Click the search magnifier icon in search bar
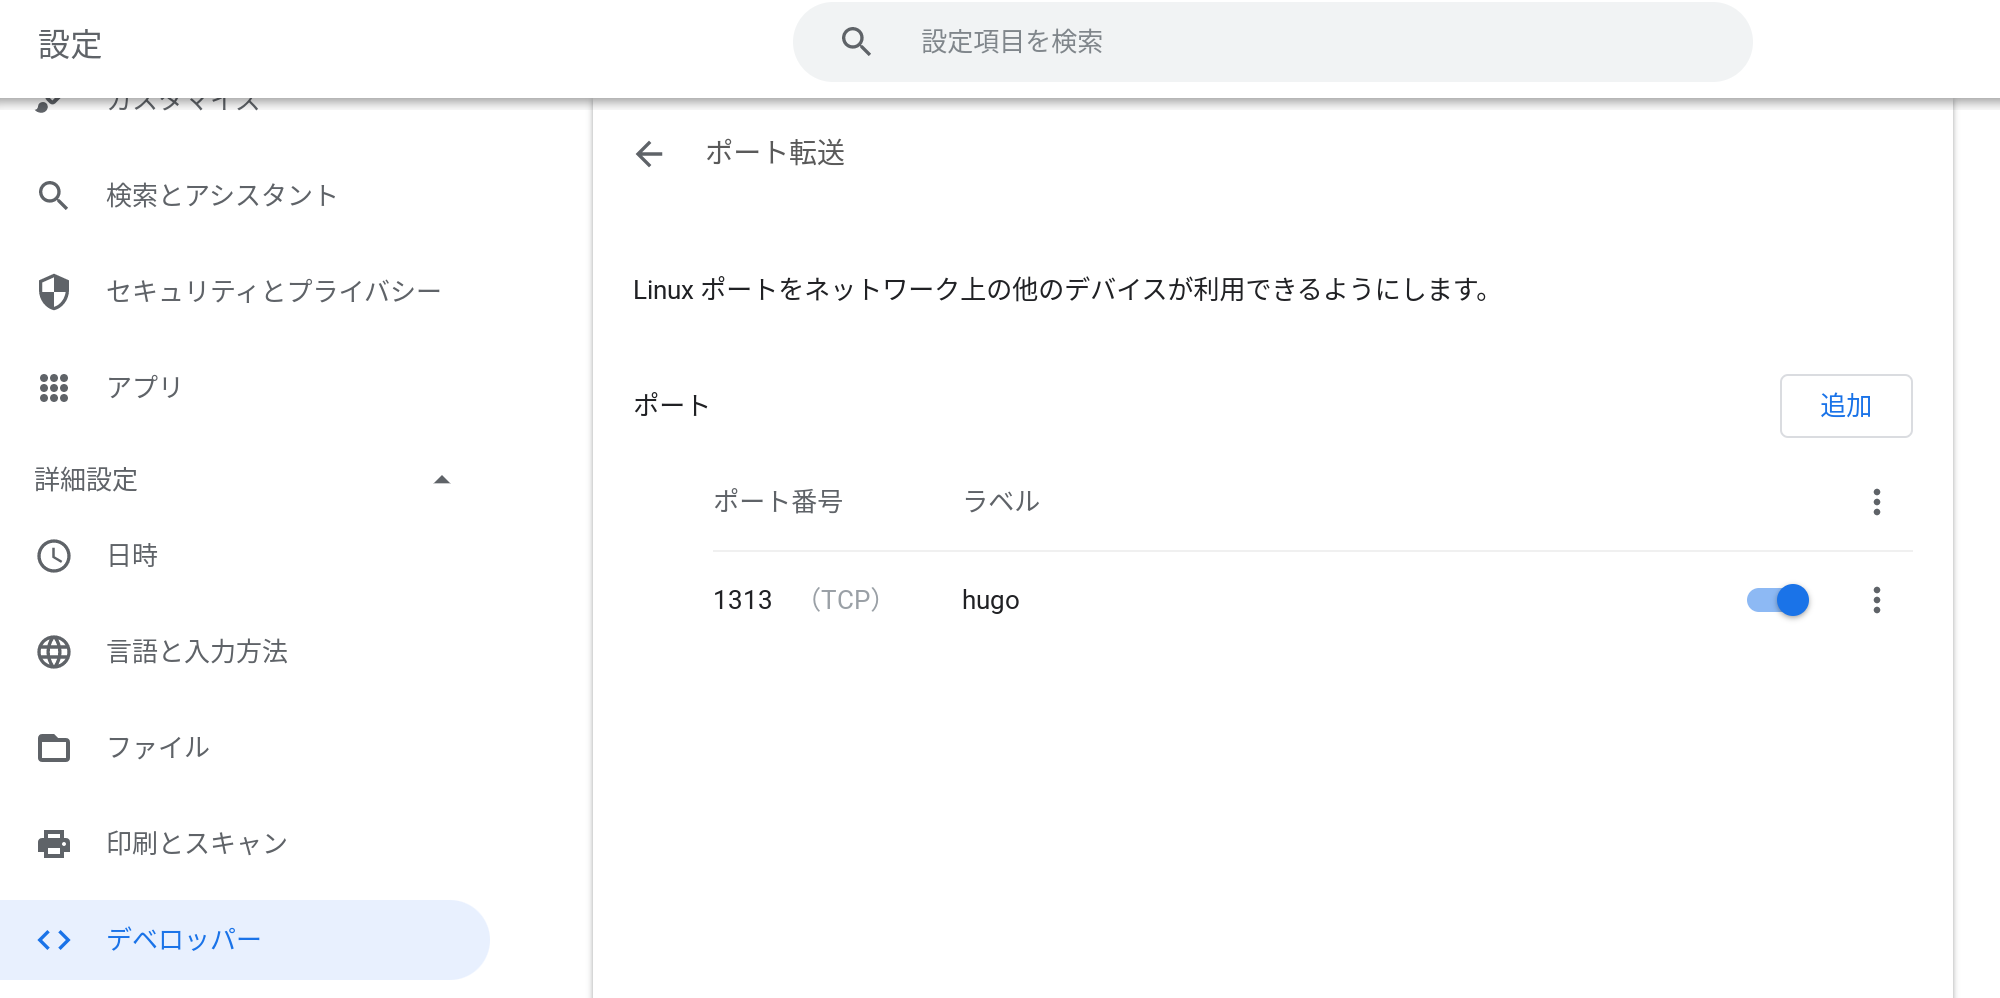This screenshot has width=2000, height=998. tap(856, 42)
